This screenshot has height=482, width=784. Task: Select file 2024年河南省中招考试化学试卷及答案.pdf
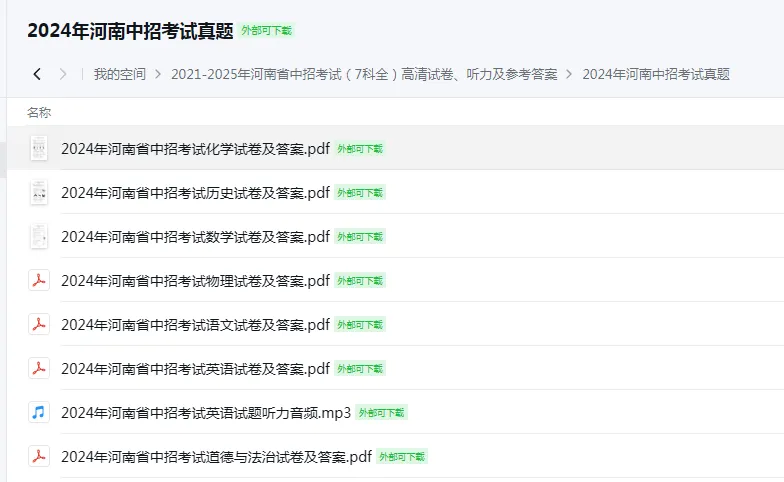point(196,148)
